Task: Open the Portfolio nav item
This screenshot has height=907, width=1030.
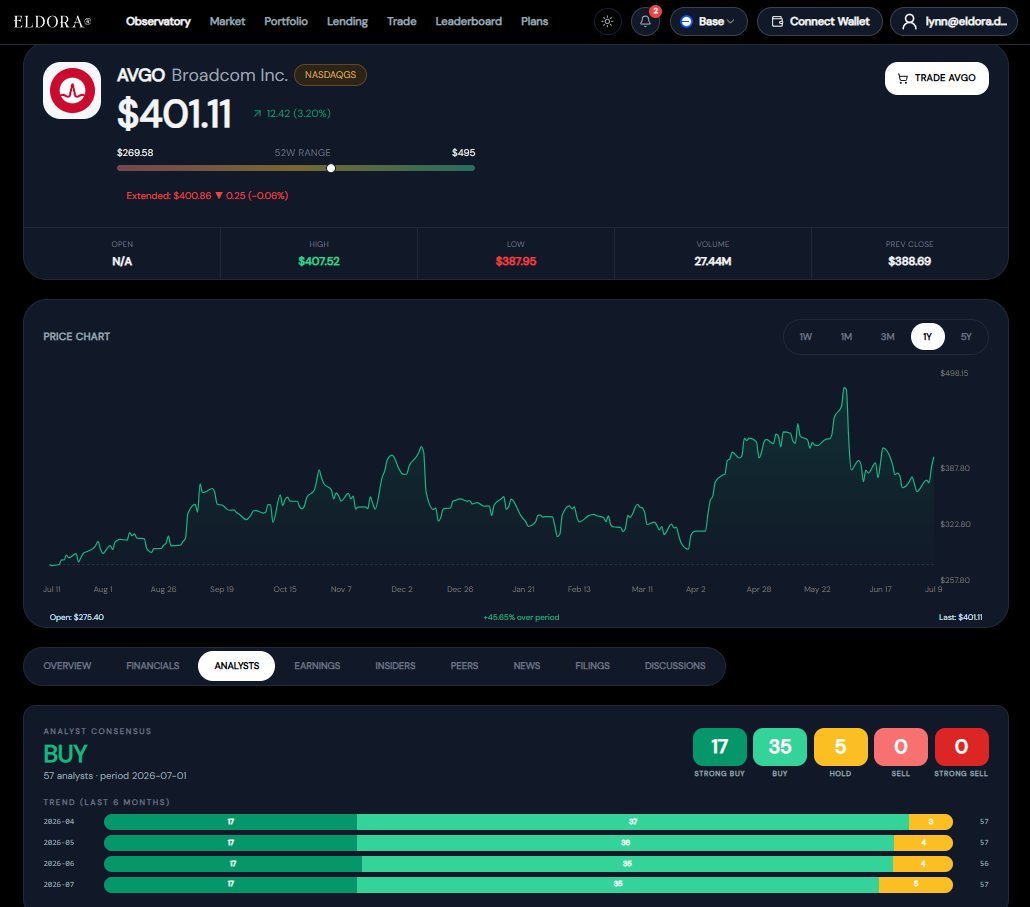Action: [286, 22]
